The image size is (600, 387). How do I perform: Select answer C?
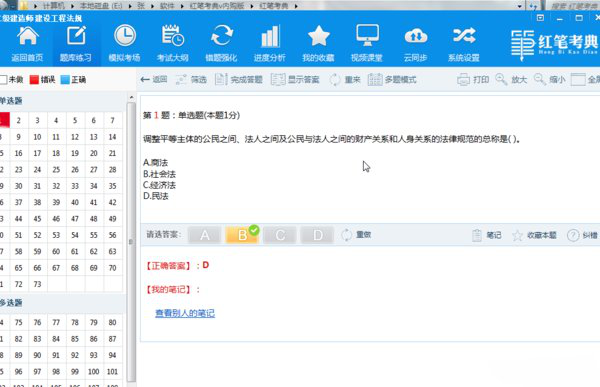[x=280, y=235]
